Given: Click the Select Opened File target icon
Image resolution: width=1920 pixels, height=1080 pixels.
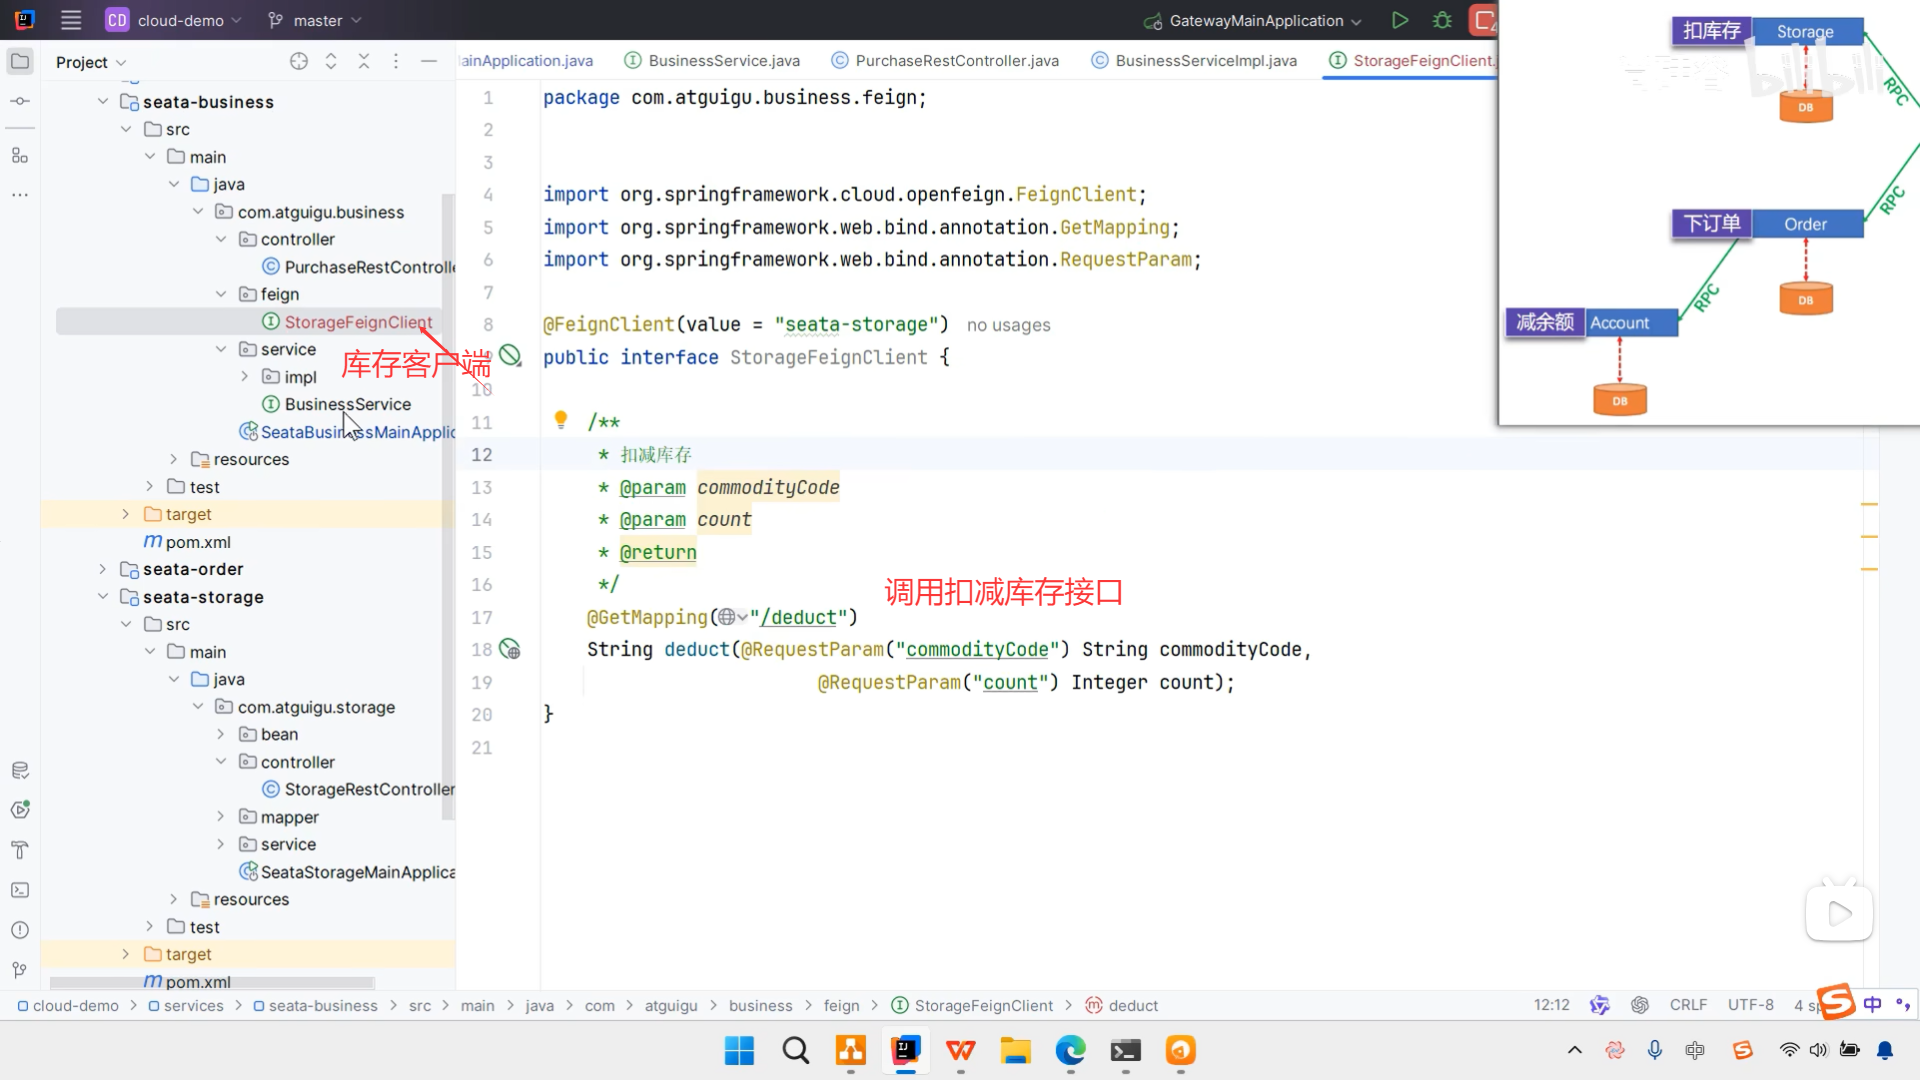Looking at the screenshot, I should pyautogui.click(x=298, y=61).
